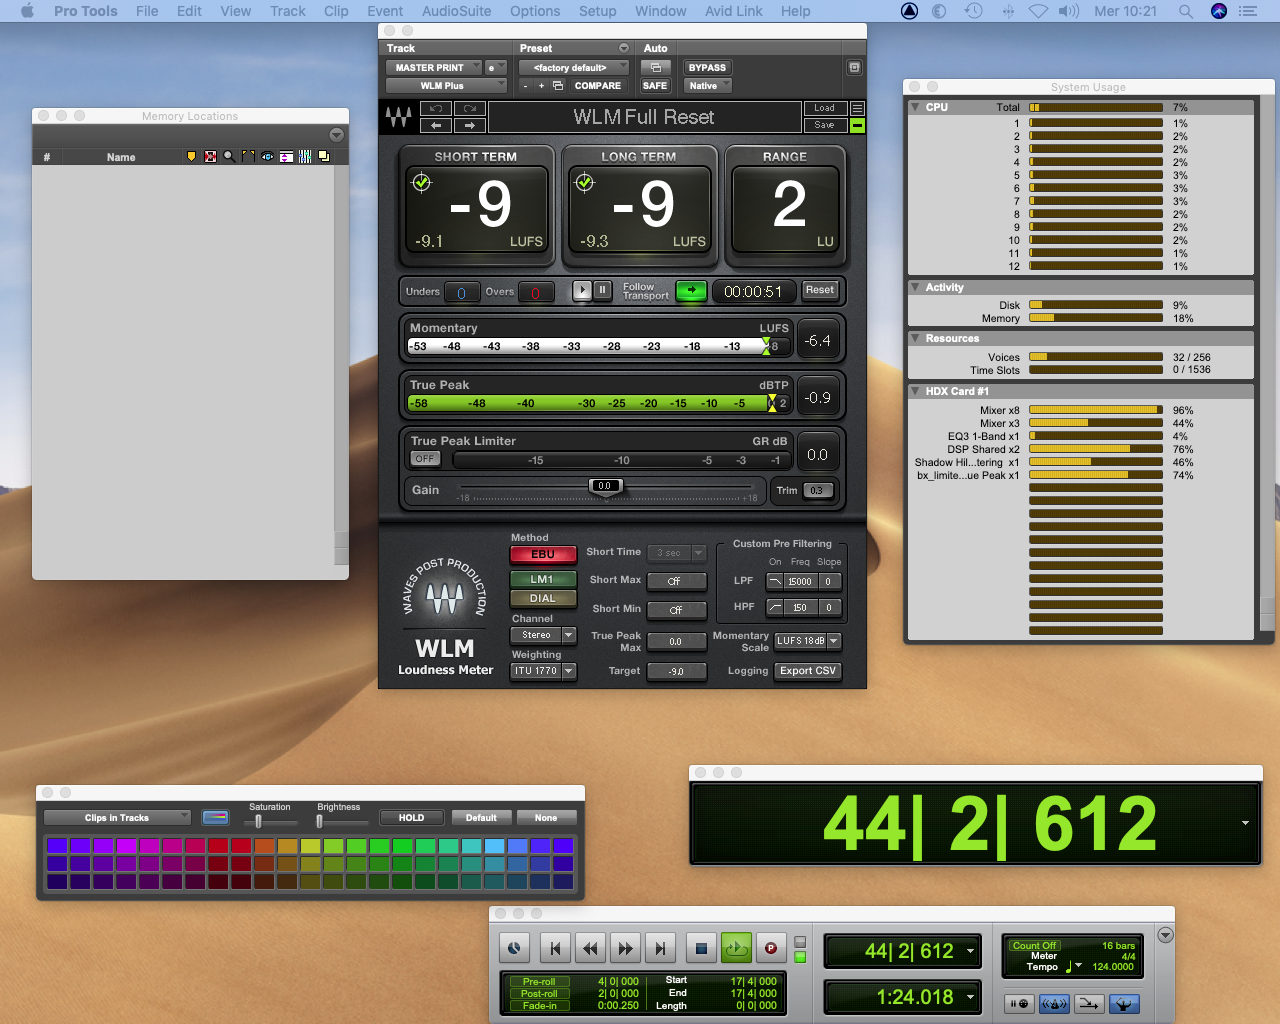This screenshot has width=1280, height=1024.
Task: Click the transport Stop button
Action: (x=701, y=948)
